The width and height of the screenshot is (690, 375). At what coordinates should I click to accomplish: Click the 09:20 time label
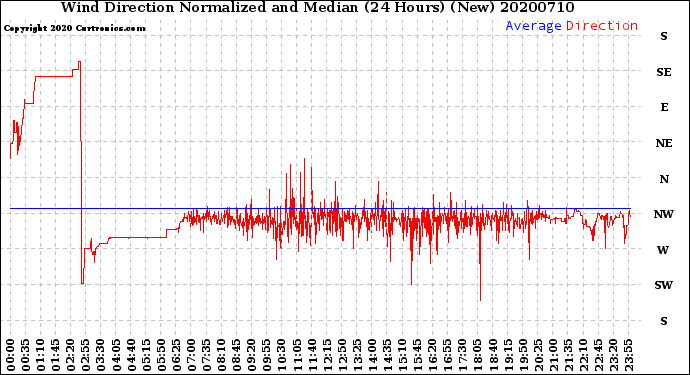(252, 355)
